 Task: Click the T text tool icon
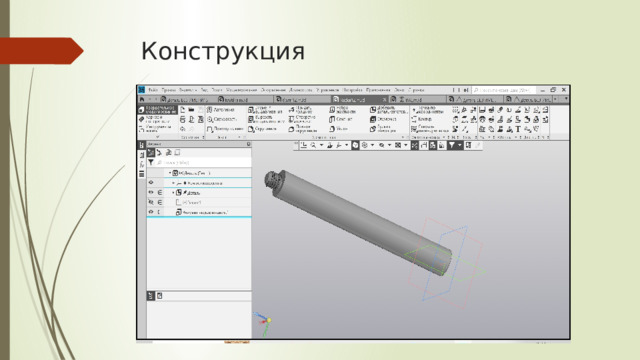tap(518, 129)
